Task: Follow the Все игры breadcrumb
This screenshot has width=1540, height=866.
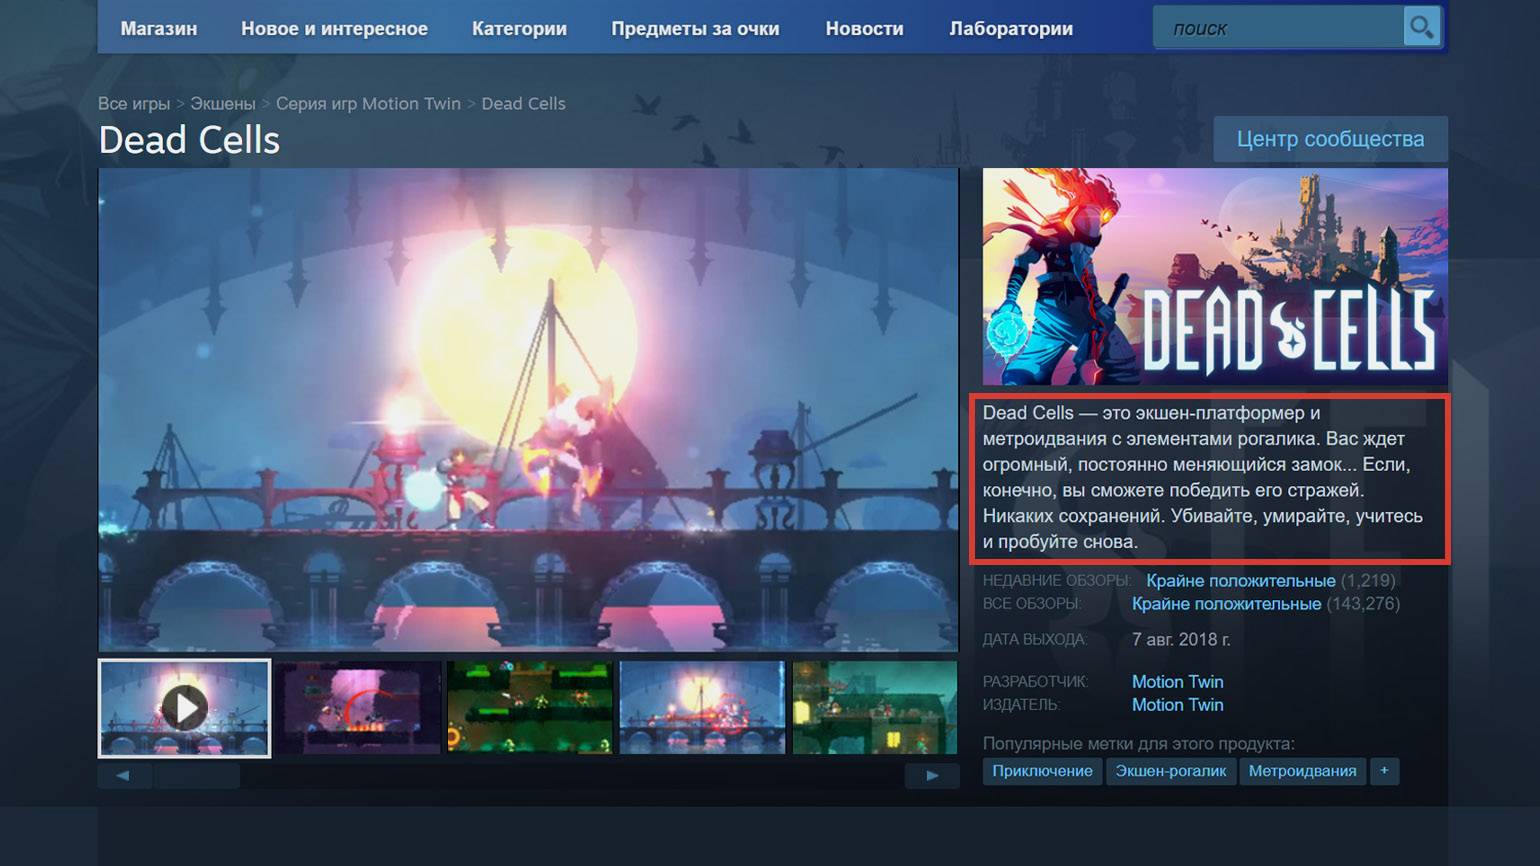Action: pos(134,104)
